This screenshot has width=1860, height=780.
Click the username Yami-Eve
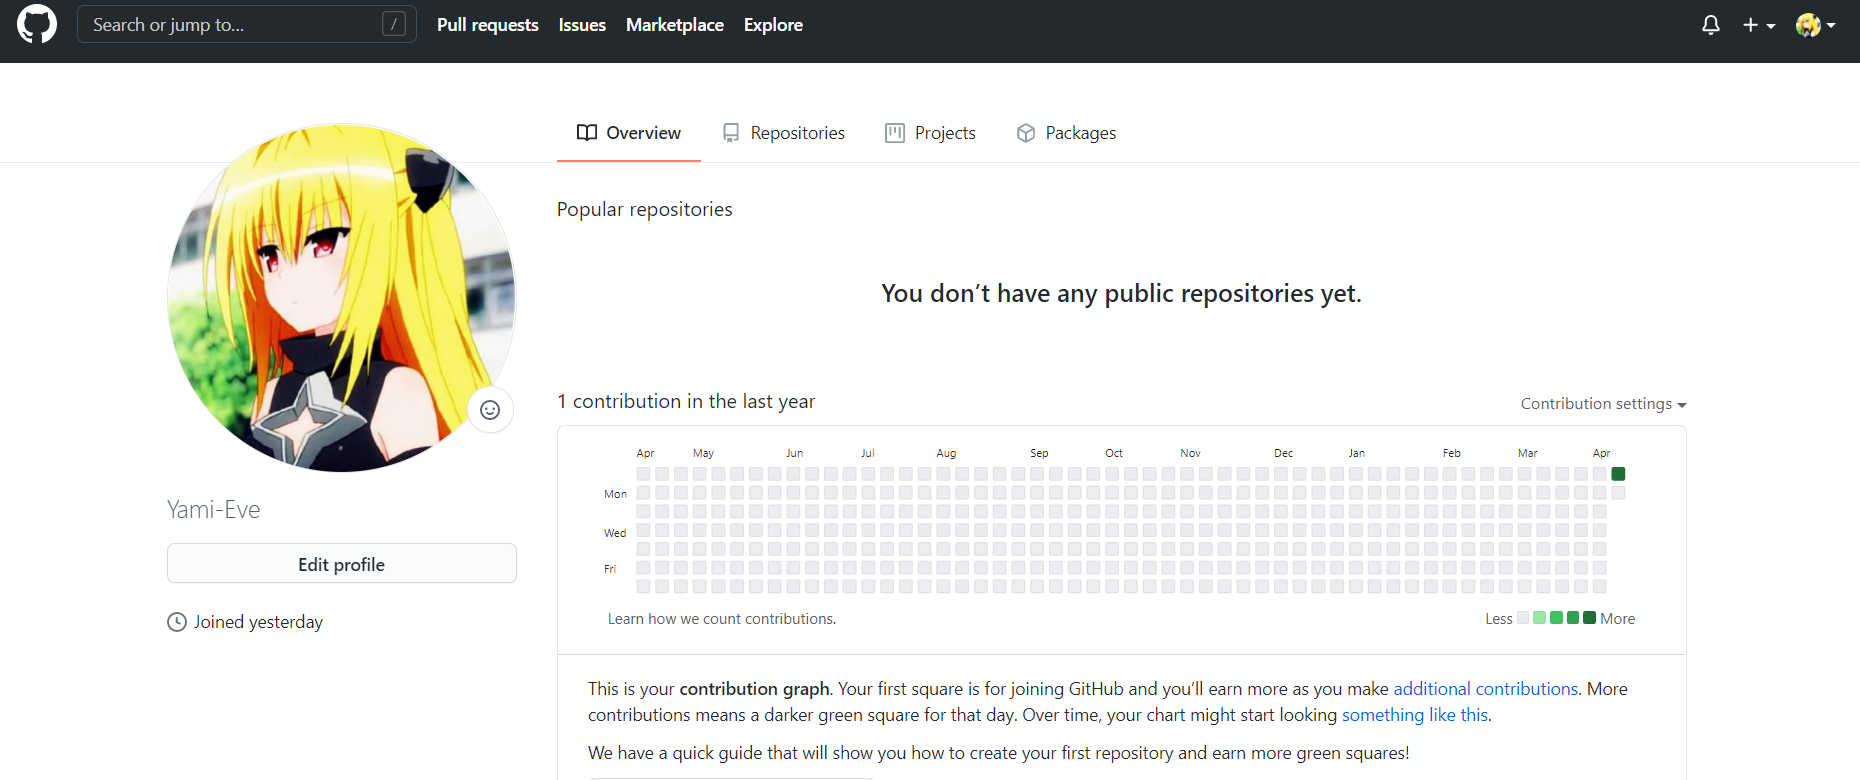coord(214,510)
